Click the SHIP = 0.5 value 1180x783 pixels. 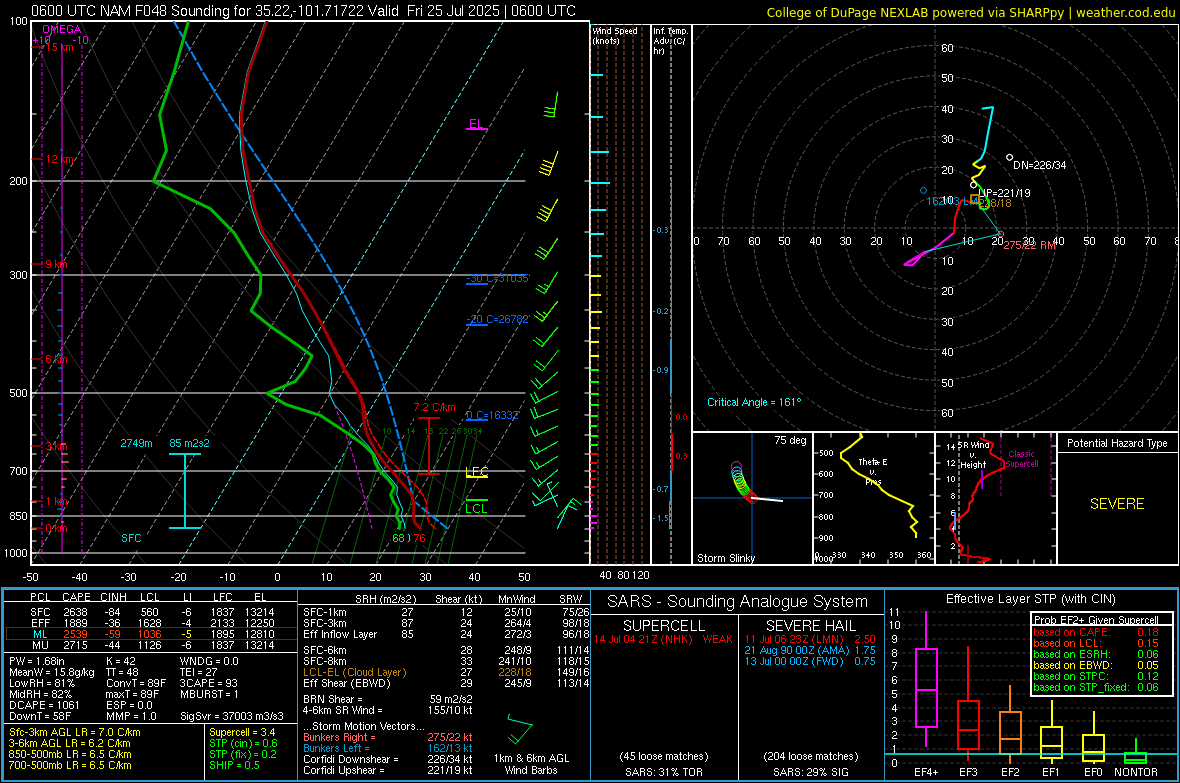tap(234, 766)
